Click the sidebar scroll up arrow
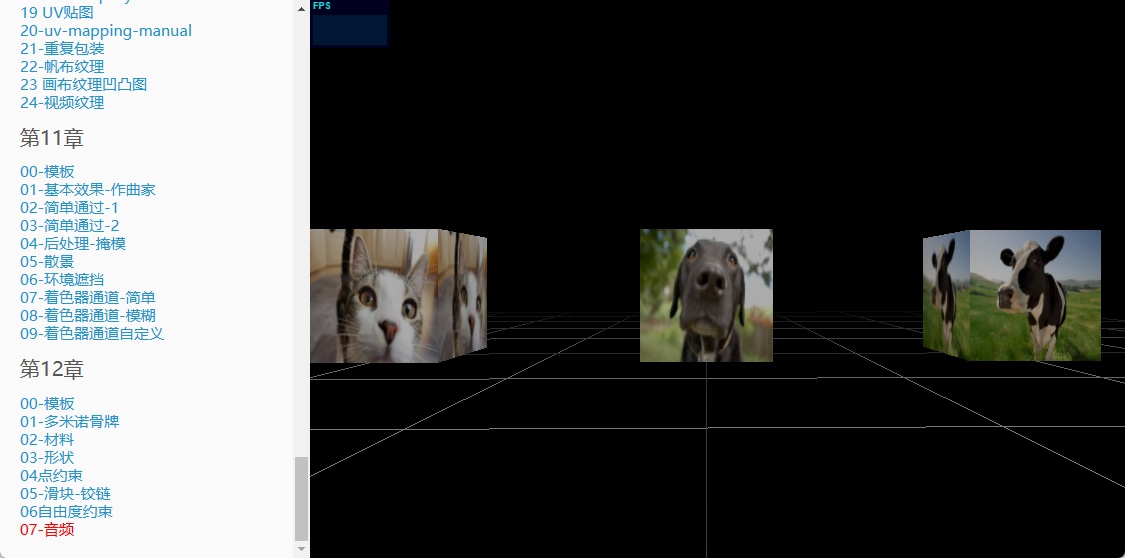 coord(301,8)
